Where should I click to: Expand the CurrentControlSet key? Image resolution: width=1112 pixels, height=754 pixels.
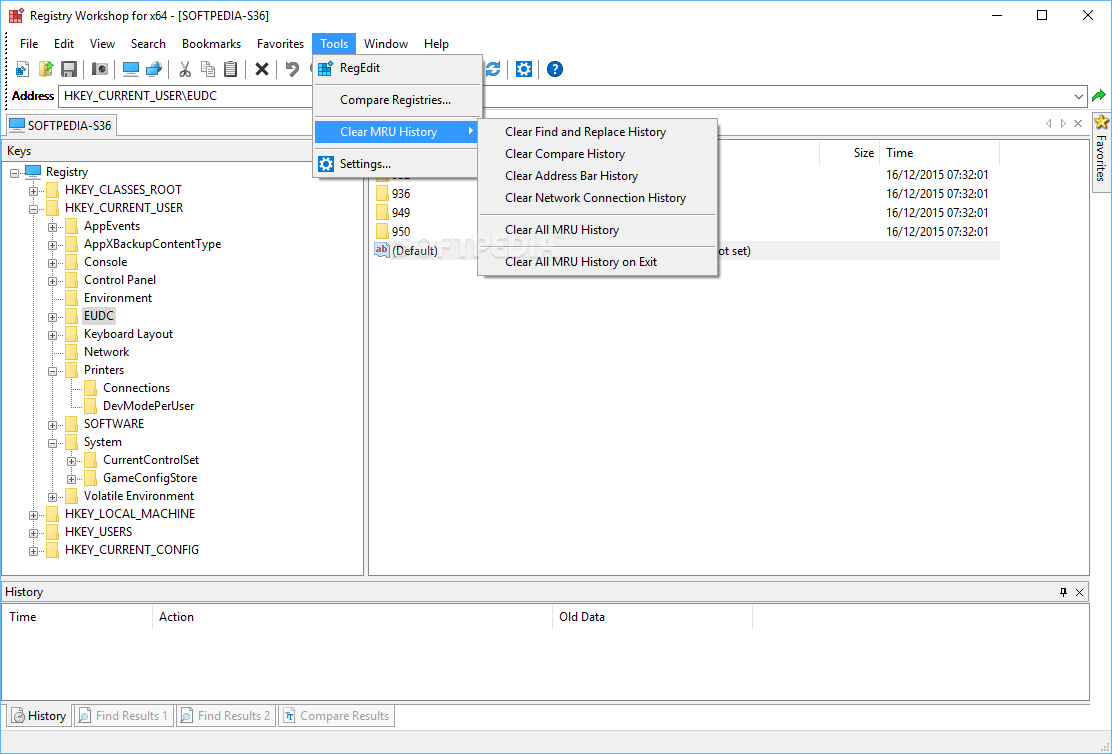[x=72, y=461]
